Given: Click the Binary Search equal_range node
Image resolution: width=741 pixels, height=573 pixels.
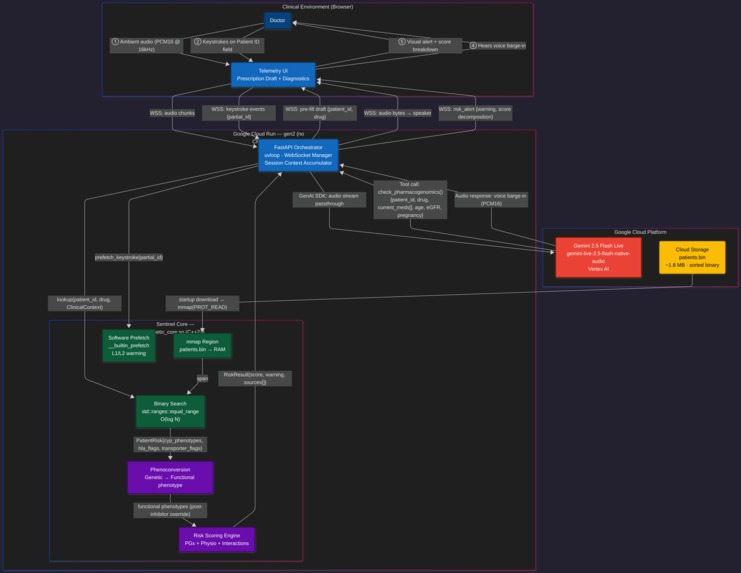Looking at the screenshot, I should (x=170, y=411).
